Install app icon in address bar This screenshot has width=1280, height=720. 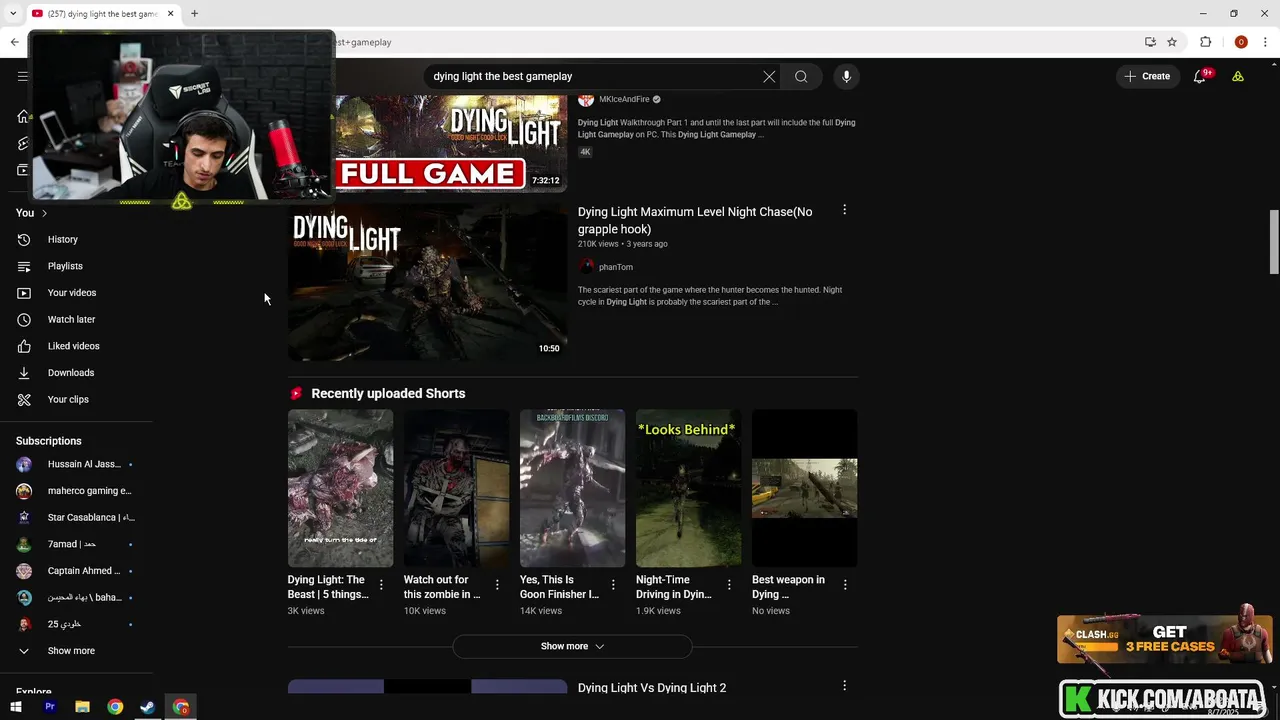point(1150,42)
